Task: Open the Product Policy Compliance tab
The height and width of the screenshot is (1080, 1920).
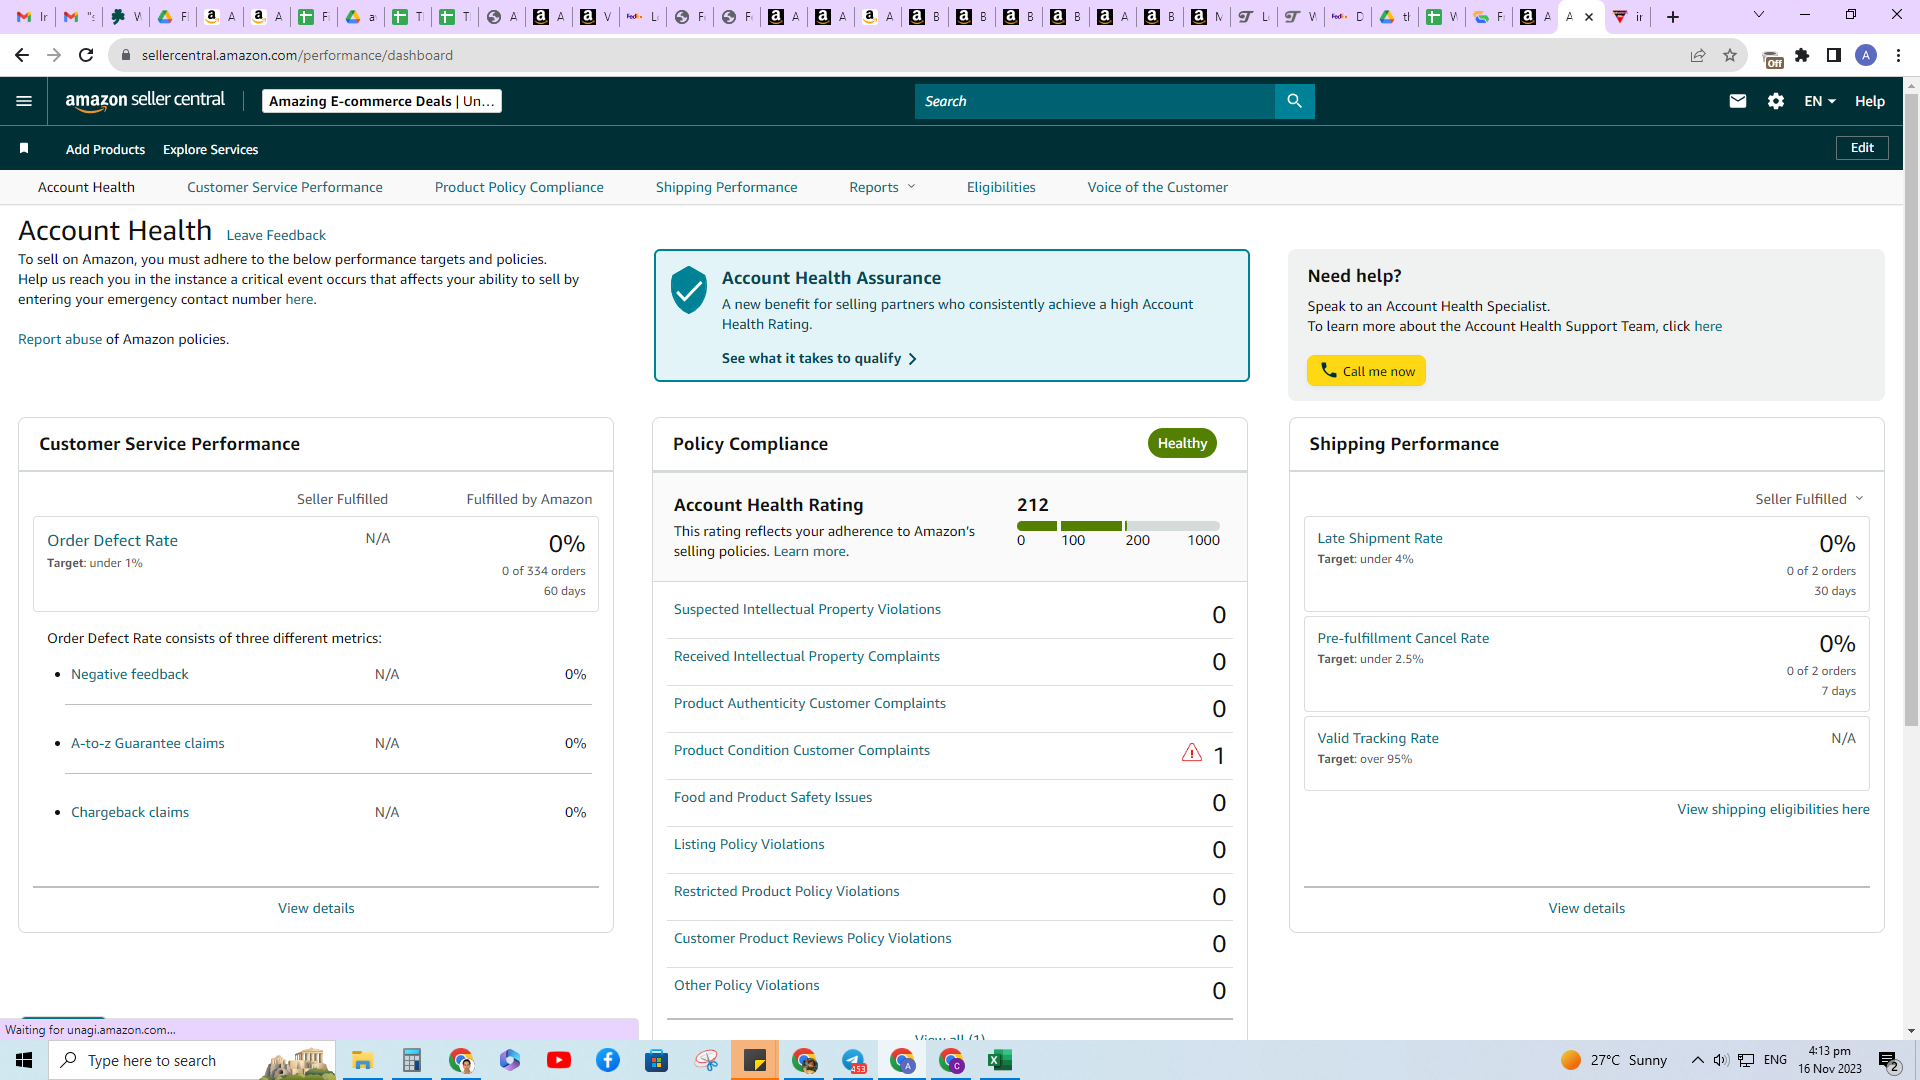Action: click(519, 187)
